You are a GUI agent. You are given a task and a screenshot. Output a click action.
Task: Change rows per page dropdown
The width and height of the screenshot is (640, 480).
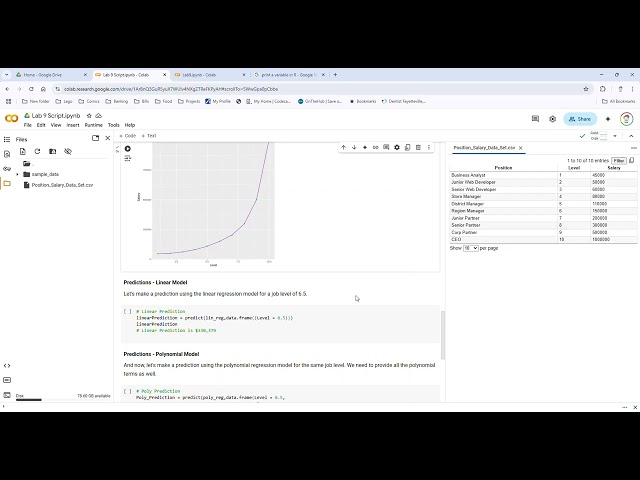[x=471, y=248]
